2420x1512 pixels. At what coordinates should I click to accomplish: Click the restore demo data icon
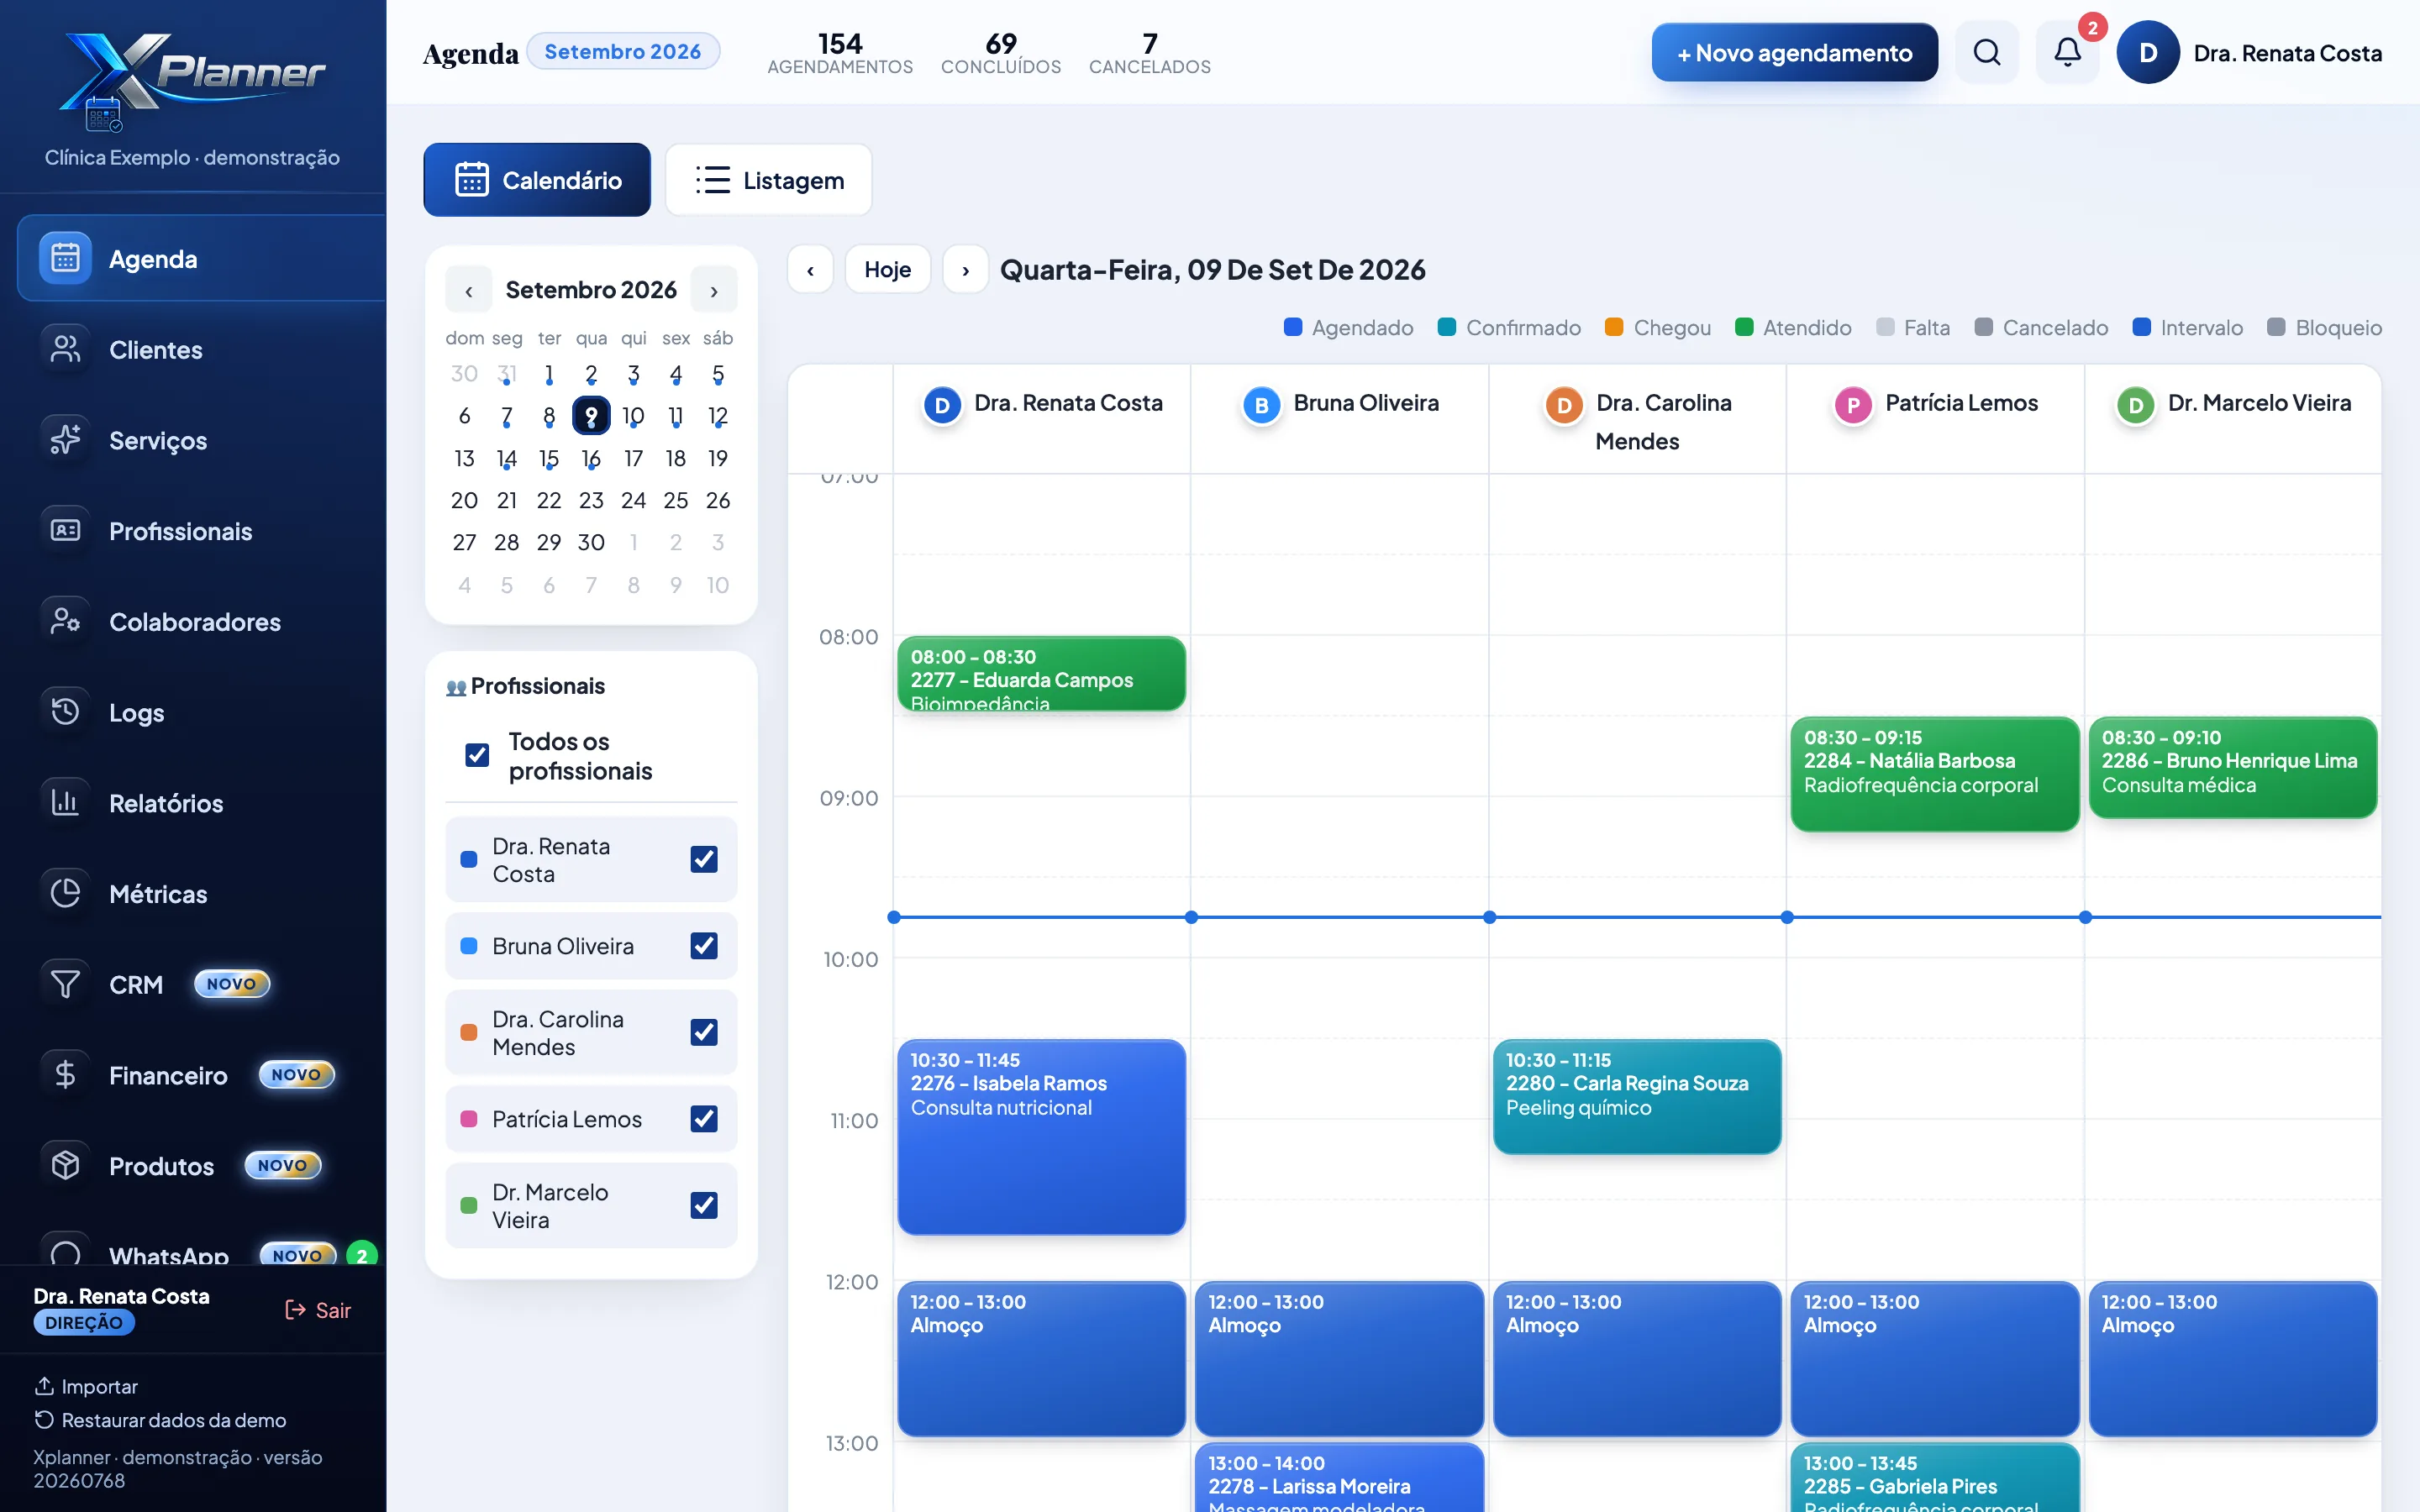pyautogui.click(x=44, y=1420)
